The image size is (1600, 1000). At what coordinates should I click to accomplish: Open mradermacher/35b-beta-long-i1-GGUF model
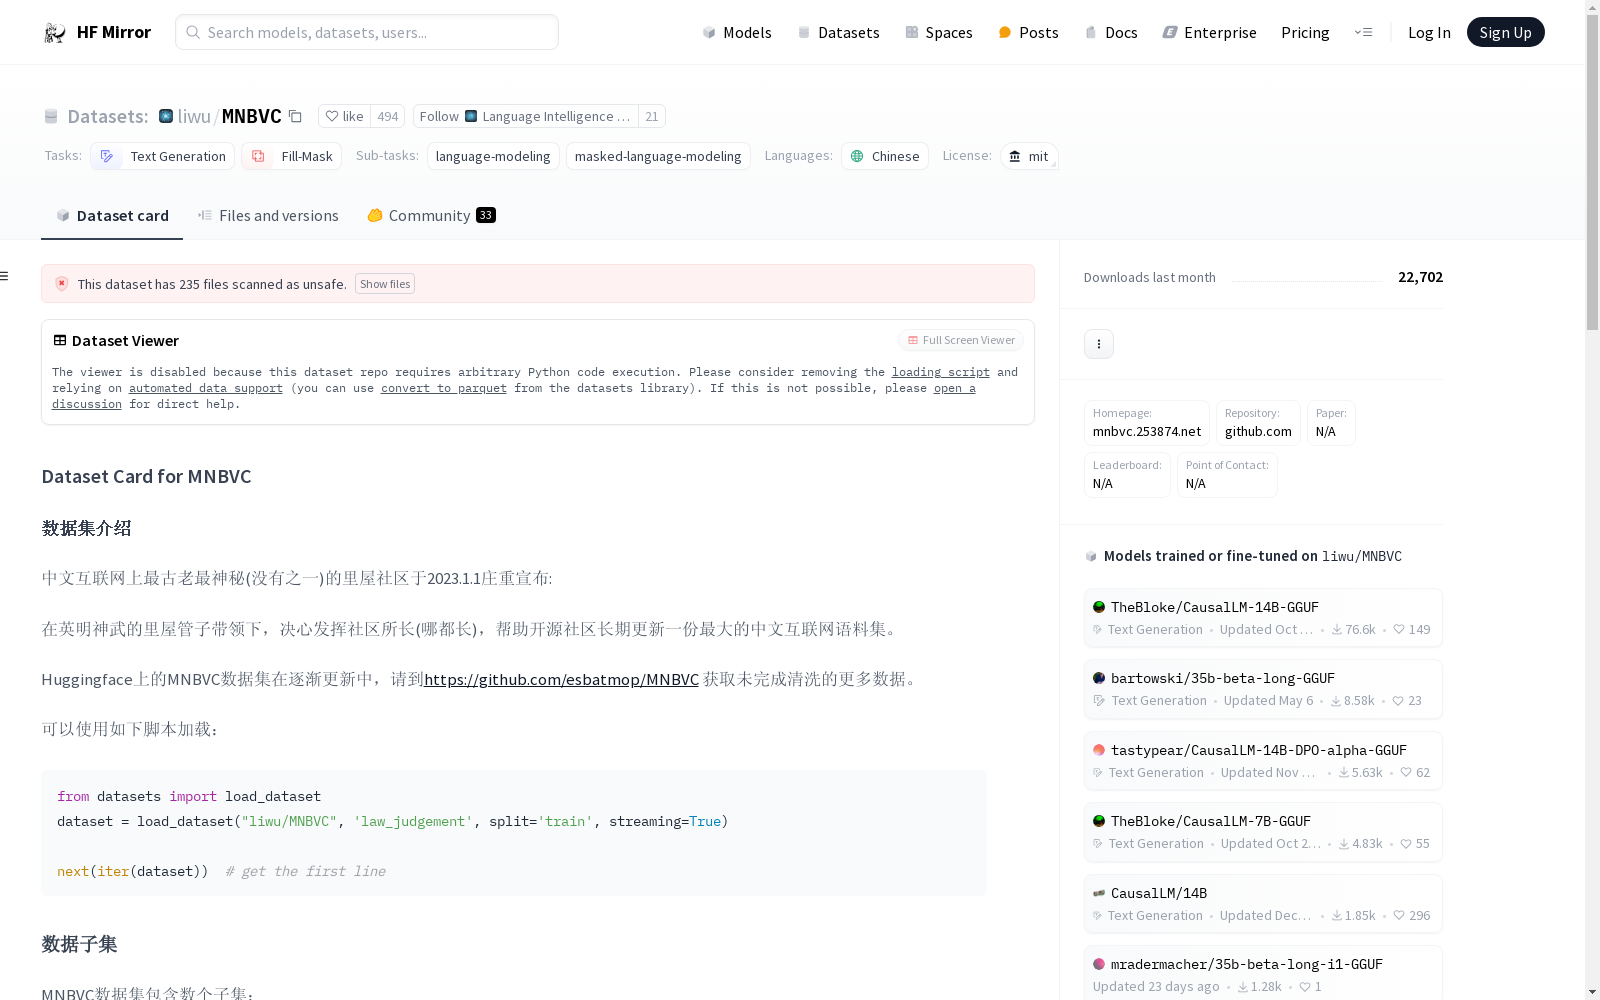[x=1263, y=973]
